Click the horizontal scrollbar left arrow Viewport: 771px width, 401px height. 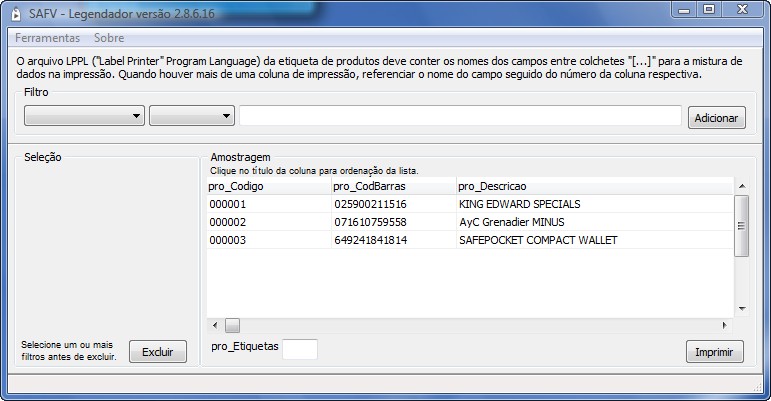(214, 325)
